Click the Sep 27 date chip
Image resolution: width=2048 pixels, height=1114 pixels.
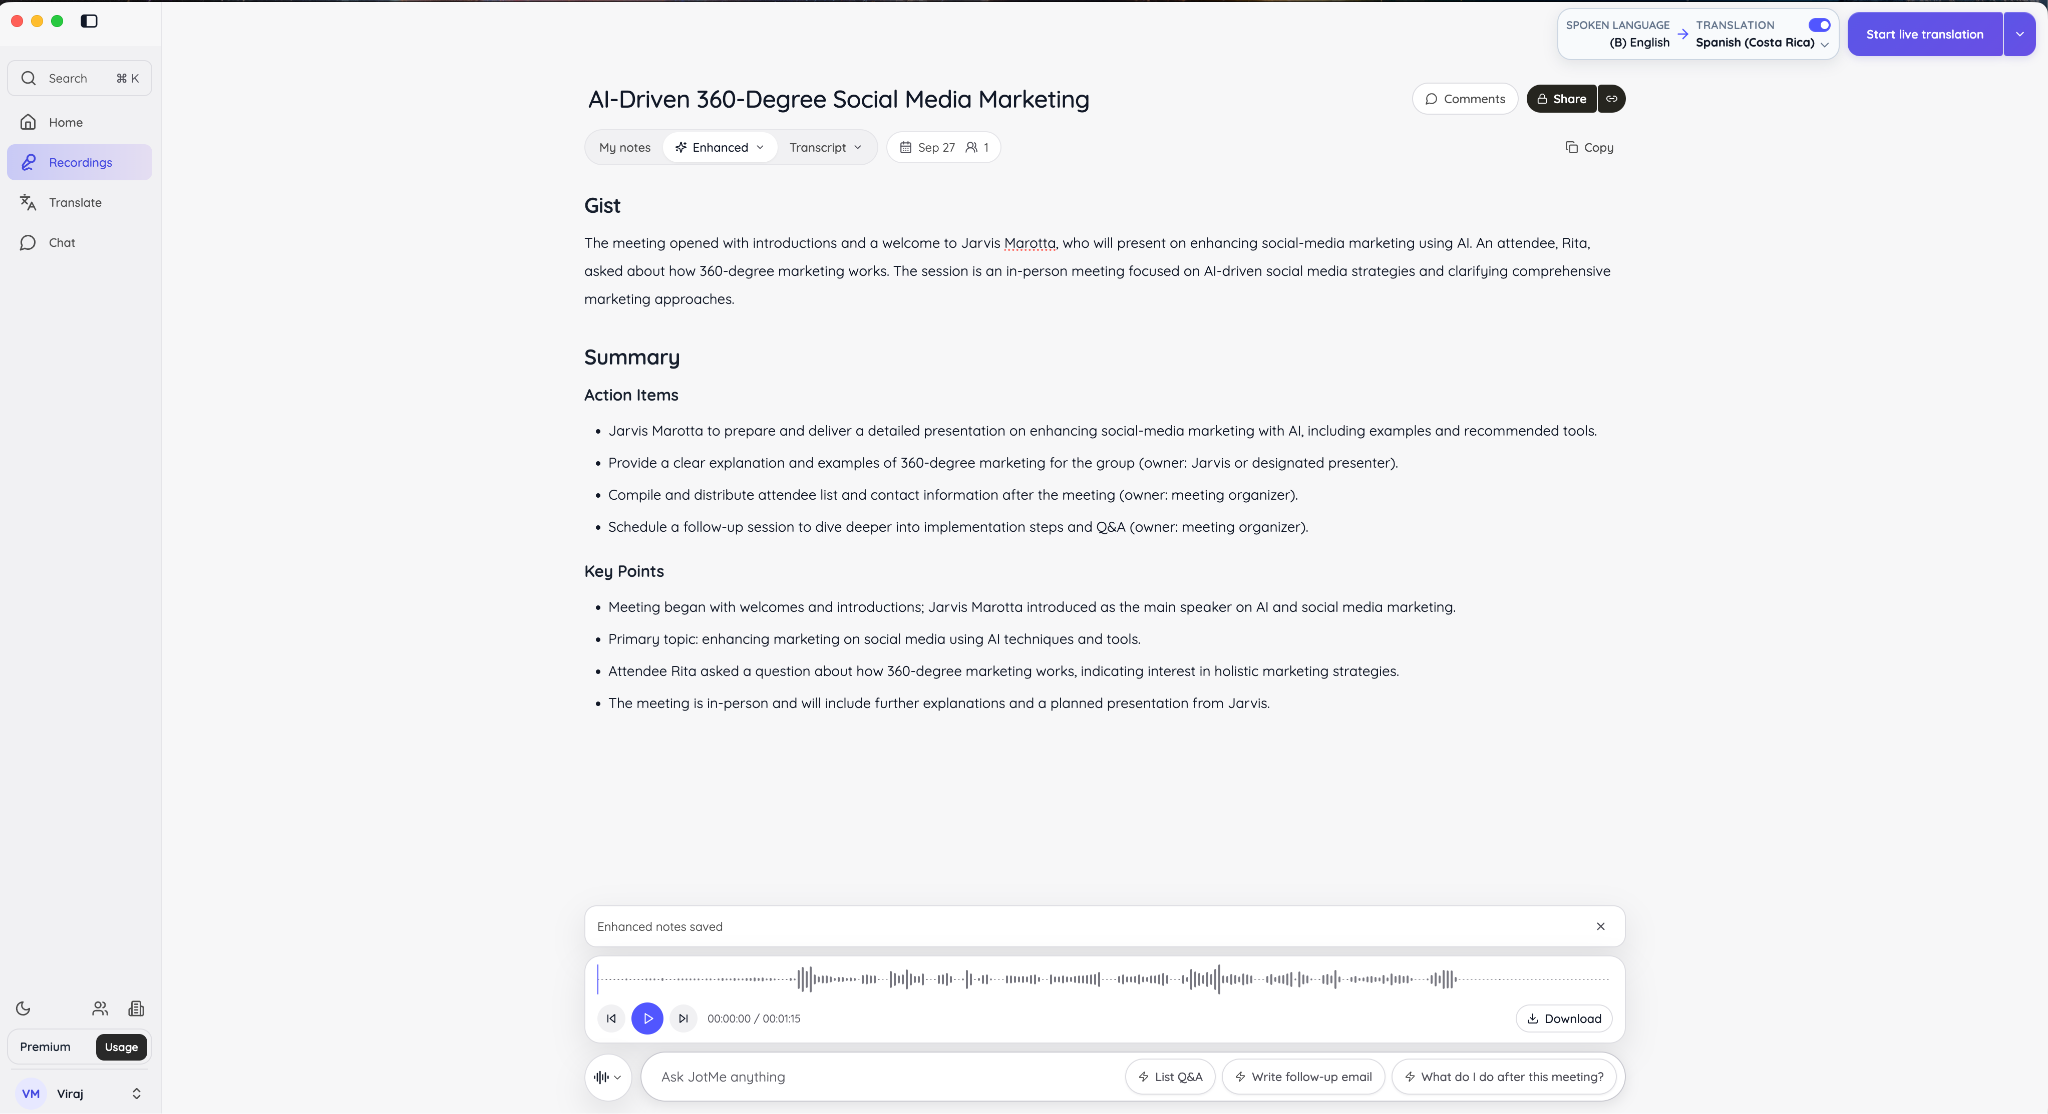[927, 147]
